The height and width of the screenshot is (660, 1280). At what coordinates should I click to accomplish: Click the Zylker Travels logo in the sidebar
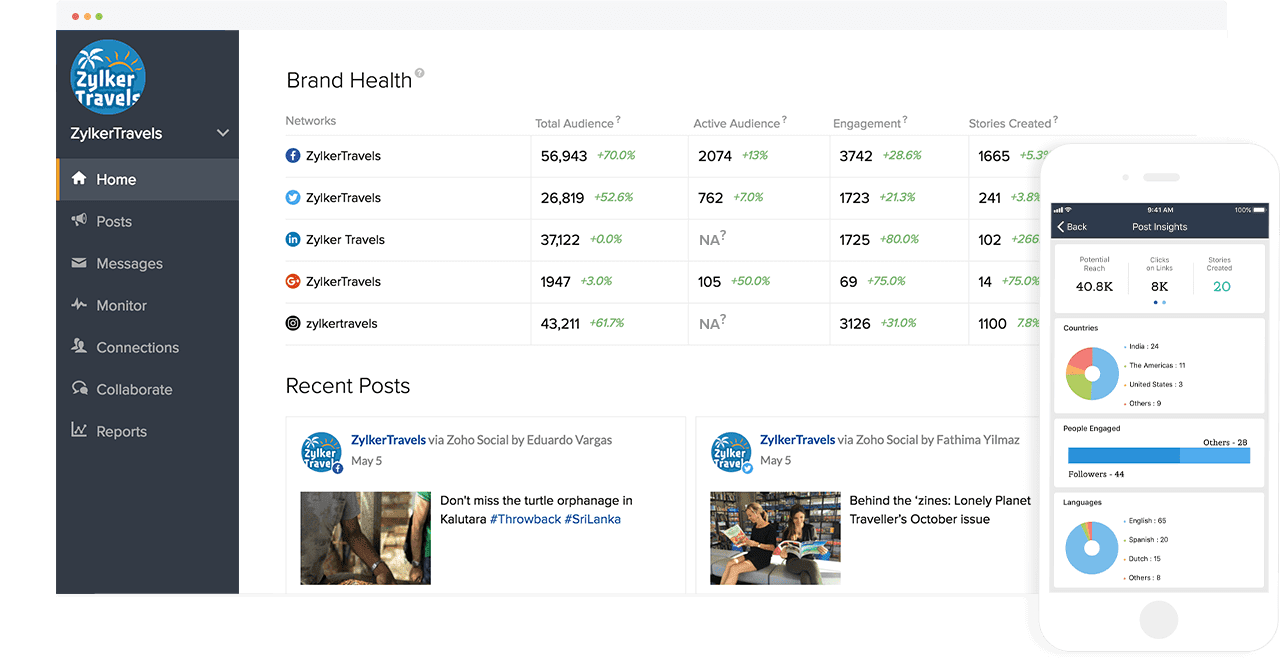tap(109, 77)
